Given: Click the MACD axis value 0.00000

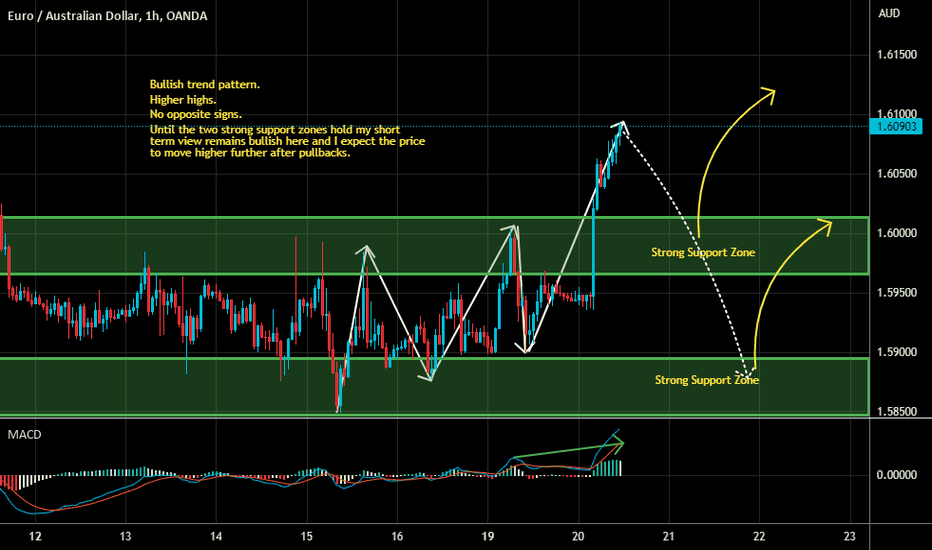Looking at the screenshot, I should (x=897, y=474).
